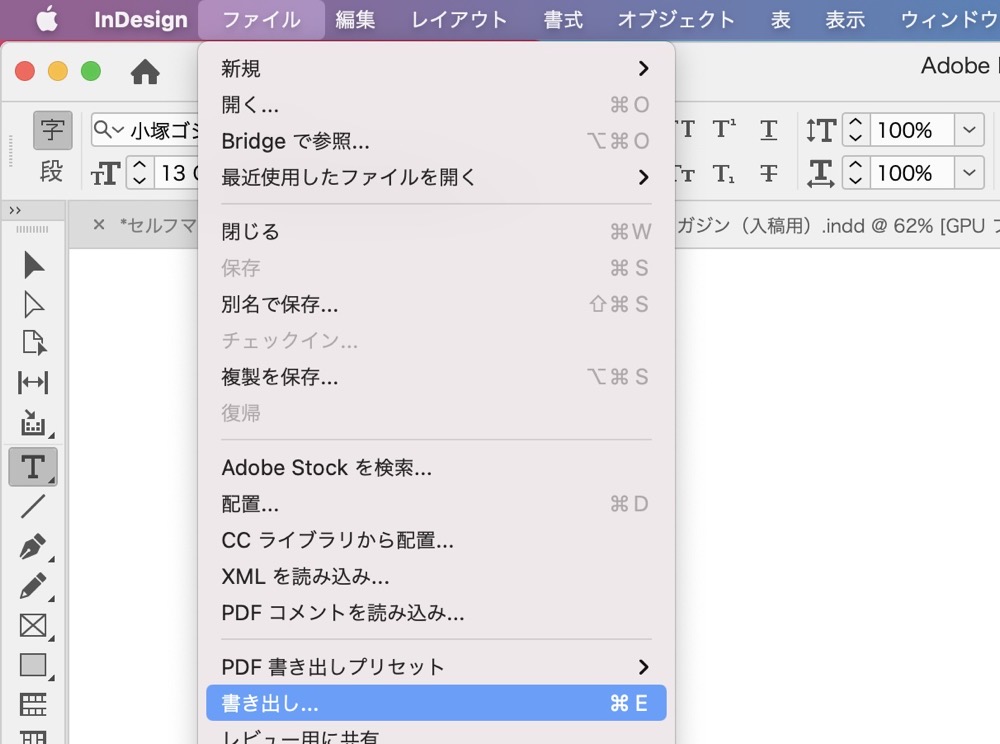Viewport: 1000px width, 744px height.
Task: Open the 書式 menu
Action: (563, 20)
